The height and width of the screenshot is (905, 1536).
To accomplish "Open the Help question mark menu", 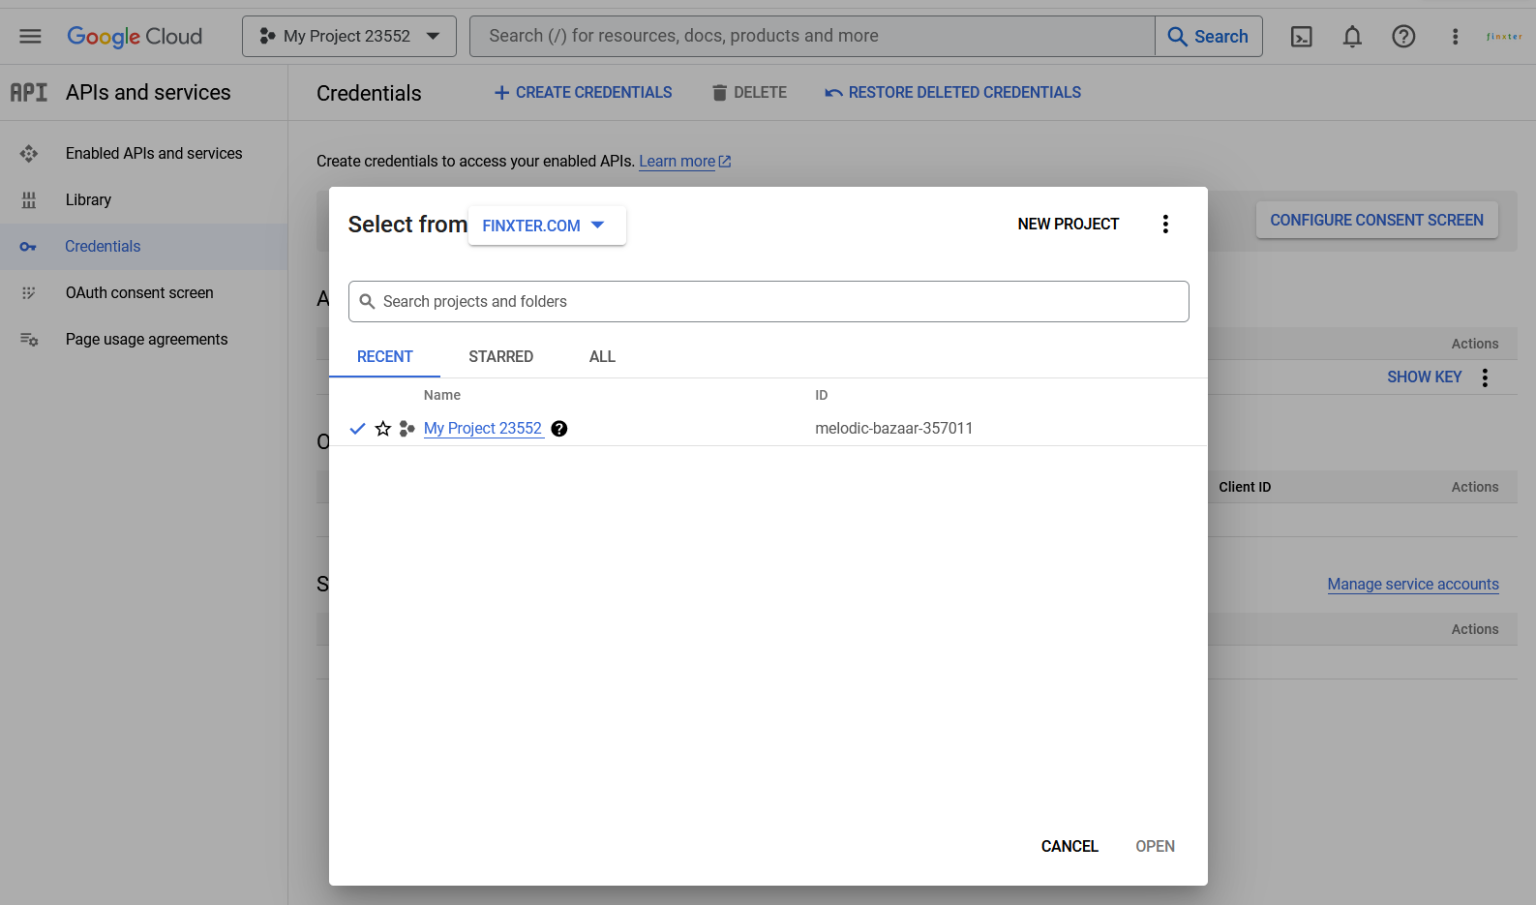I will [1403, 36].
